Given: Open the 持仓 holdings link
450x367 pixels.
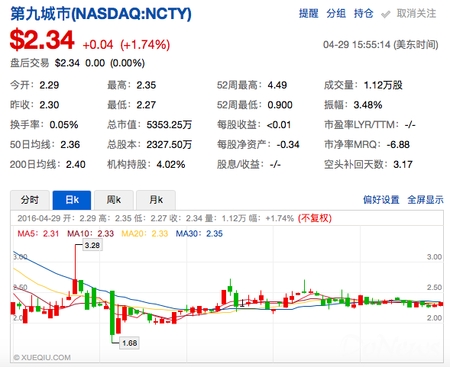Looking at the screenshot, I should point(364,14).
